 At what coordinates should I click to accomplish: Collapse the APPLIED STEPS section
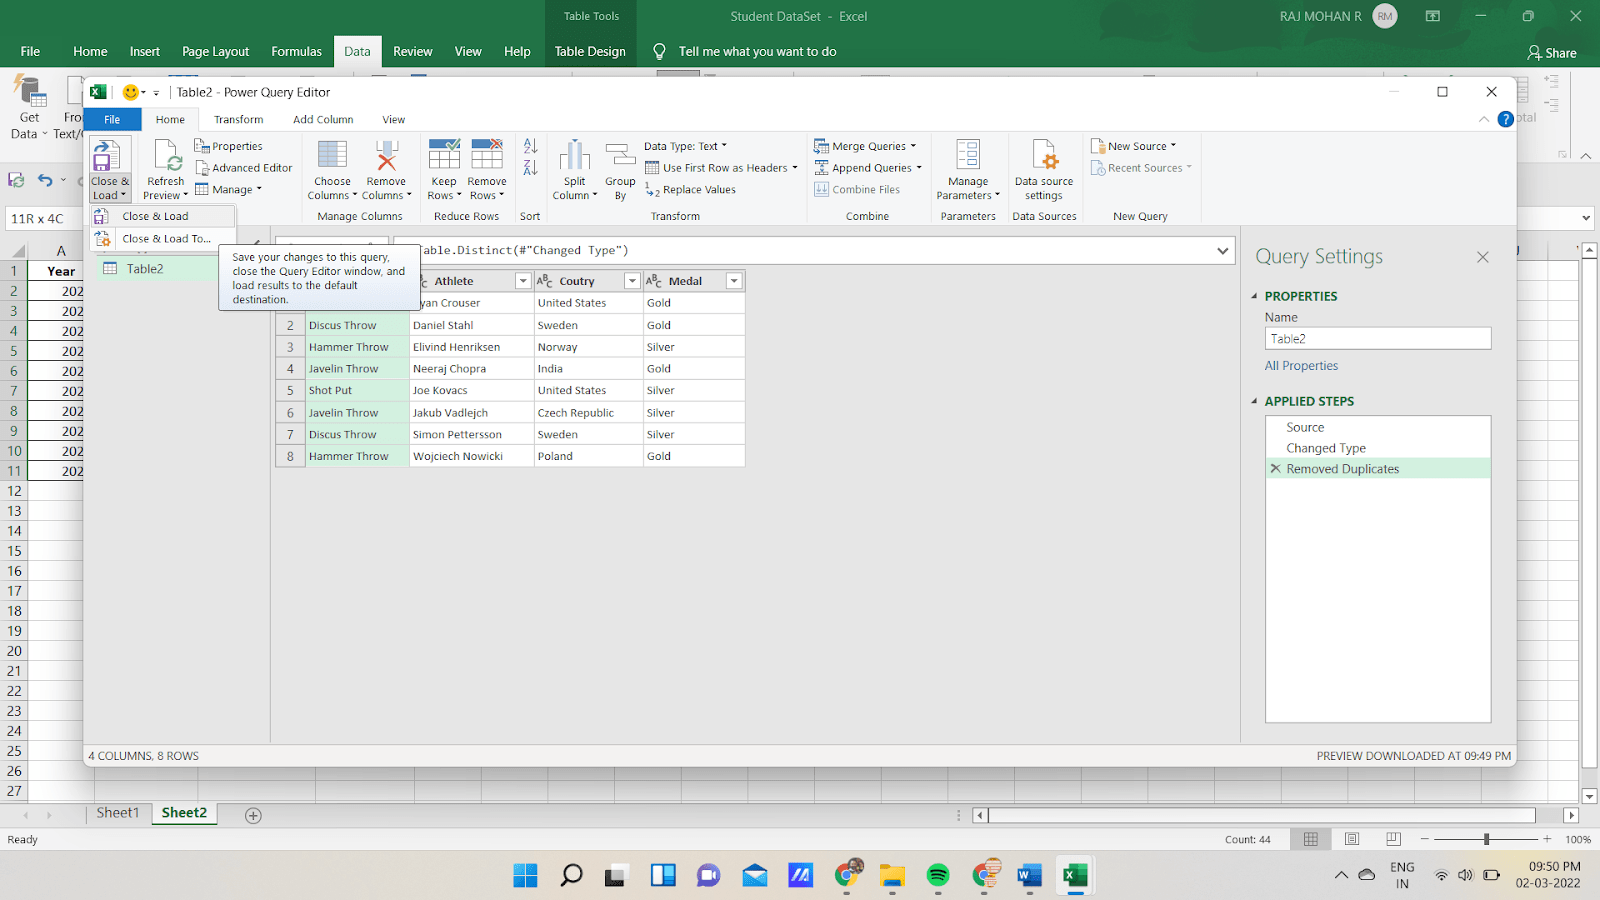coord(1255,401)
